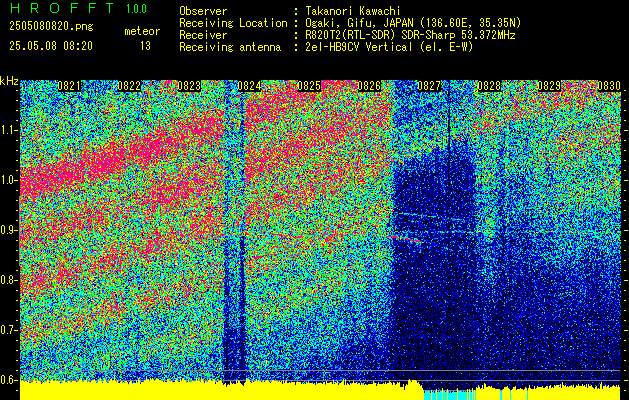Click the kHz axis unit label
This screenshot has height=400, width=629.
point(9,81)
